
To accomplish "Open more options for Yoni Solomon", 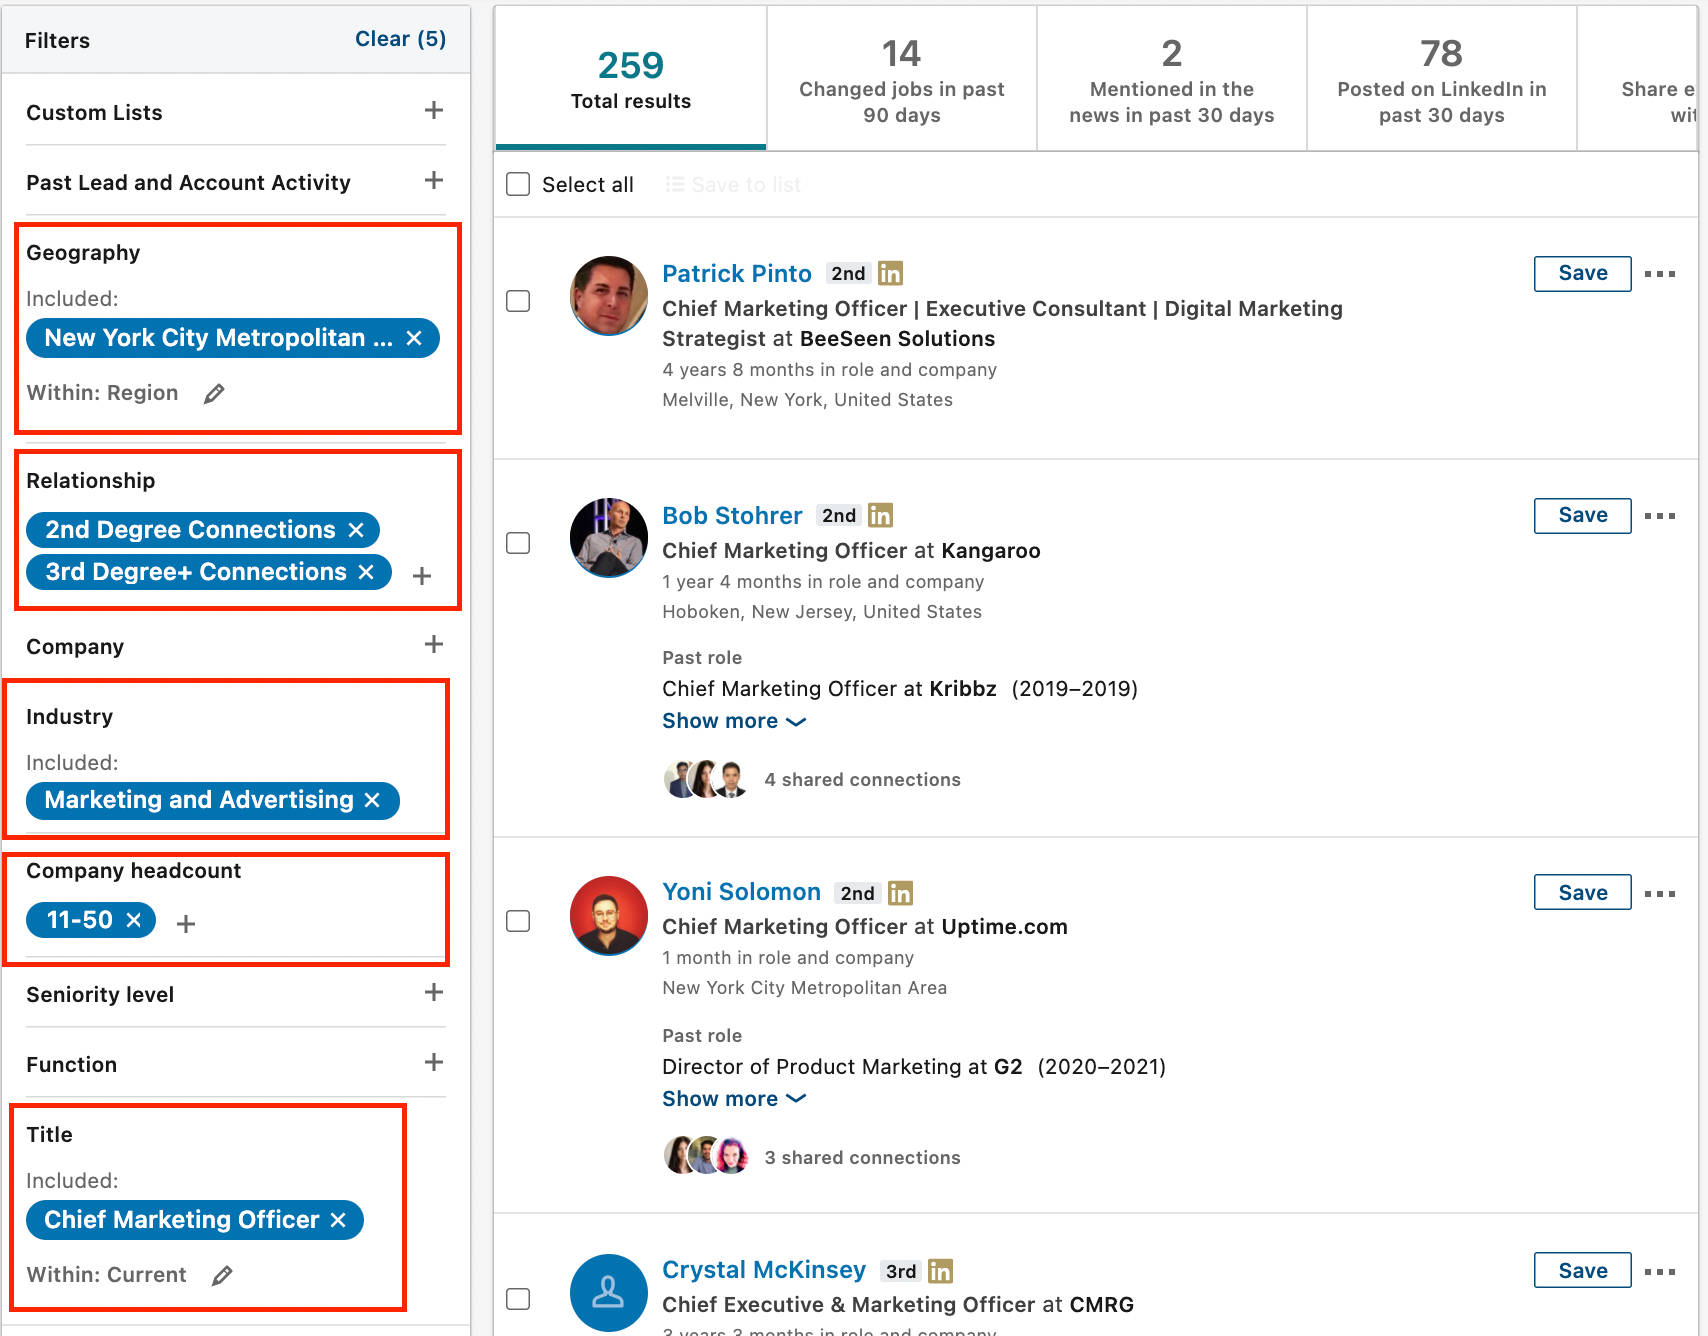I will coord(1660,894).
